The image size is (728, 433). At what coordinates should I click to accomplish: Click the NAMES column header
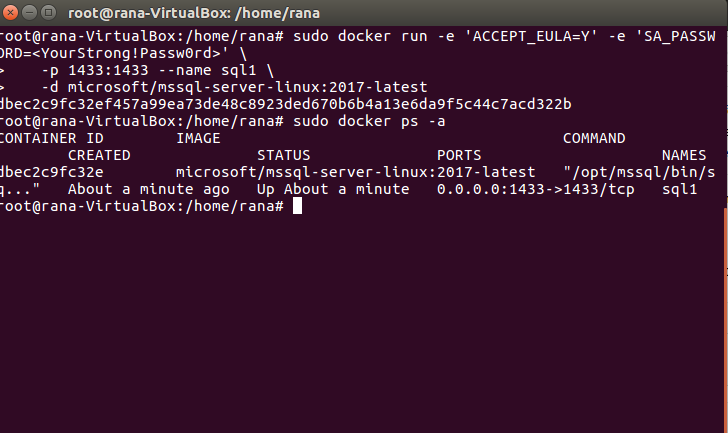(x=683, y=155)
